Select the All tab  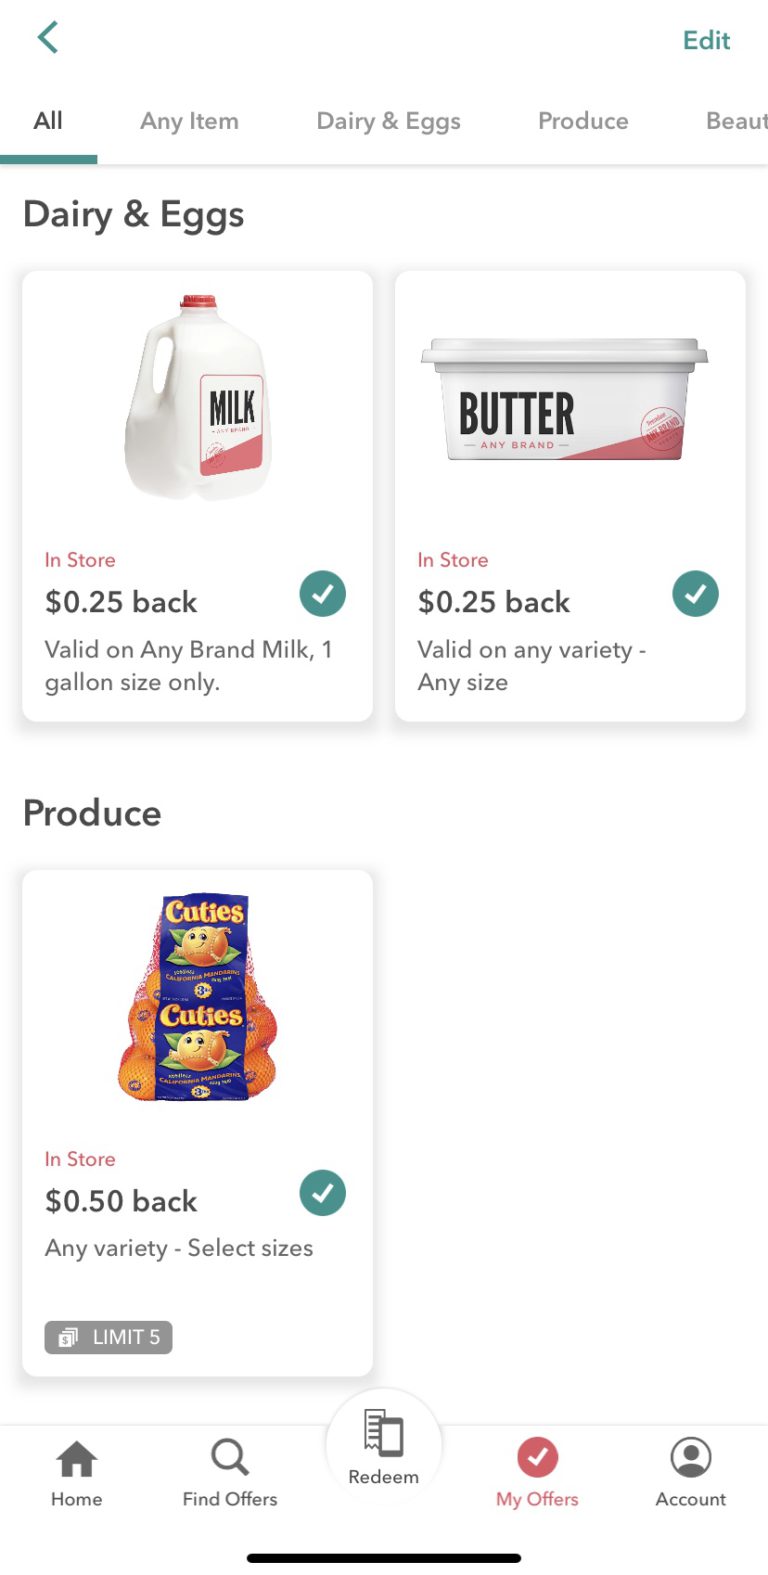click(48, 121)
